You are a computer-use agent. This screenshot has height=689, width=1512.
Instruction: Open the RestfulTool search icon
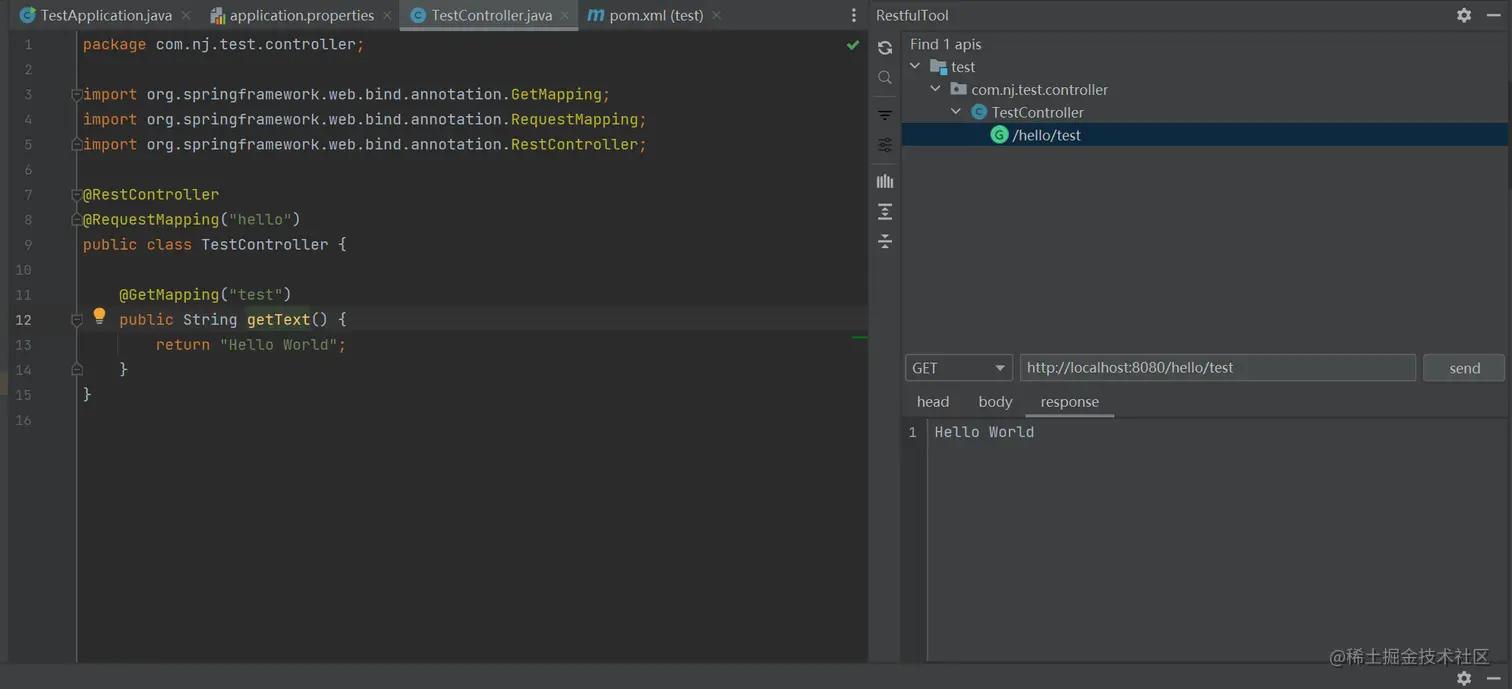tap(885, 78)
